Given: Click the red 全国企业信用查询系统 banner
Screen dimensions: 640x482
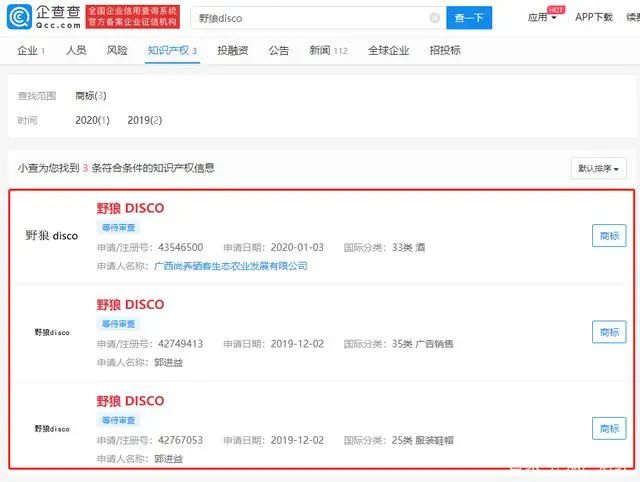Looking at the screenshot, I should (x=133, y=17).
